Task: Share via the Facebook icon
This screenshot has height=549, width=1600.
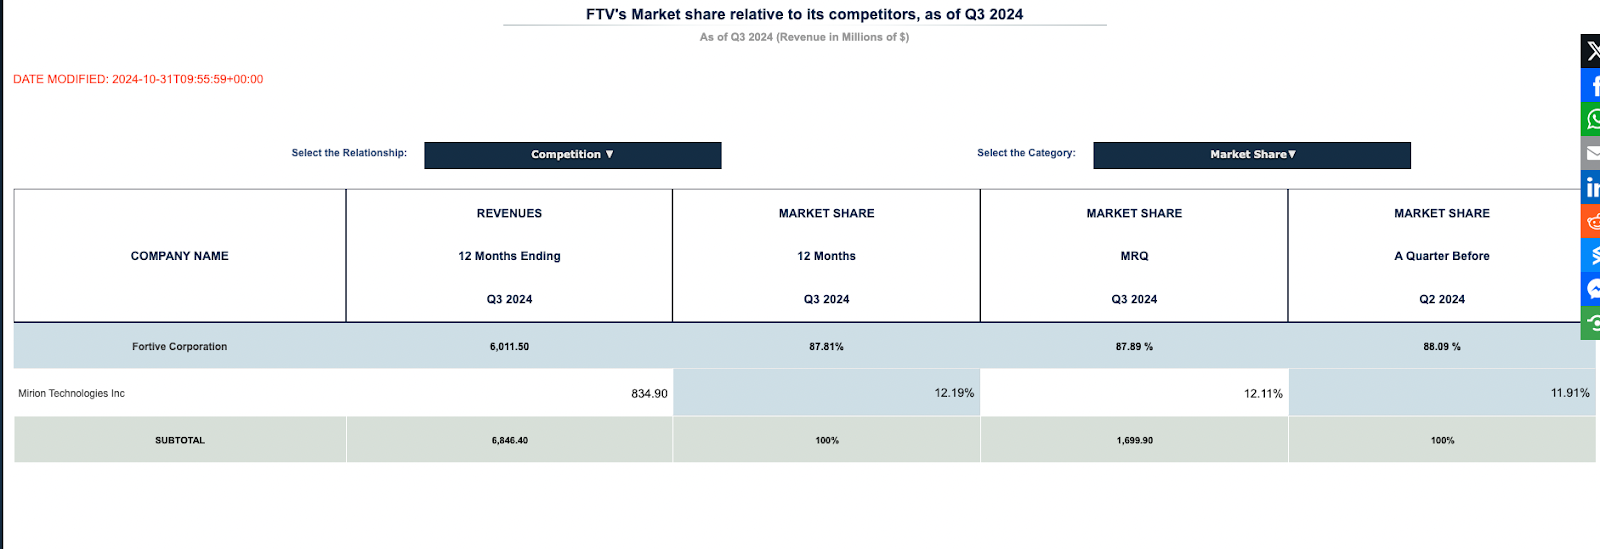Action: point(1591,85)
